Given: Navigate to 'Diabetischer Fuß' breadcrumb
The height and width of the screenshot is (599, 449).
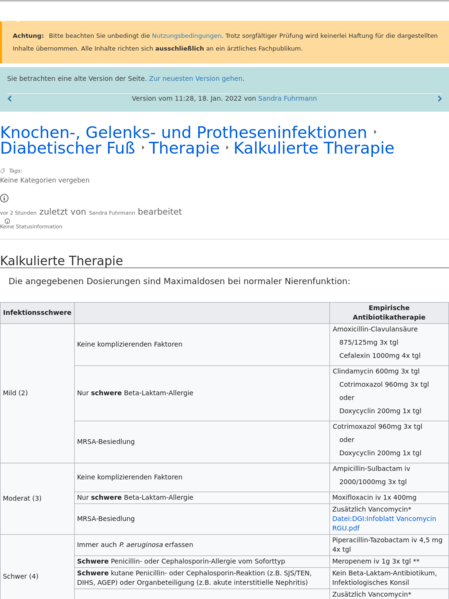Looking at the screenshot, I should coord(68,148).
